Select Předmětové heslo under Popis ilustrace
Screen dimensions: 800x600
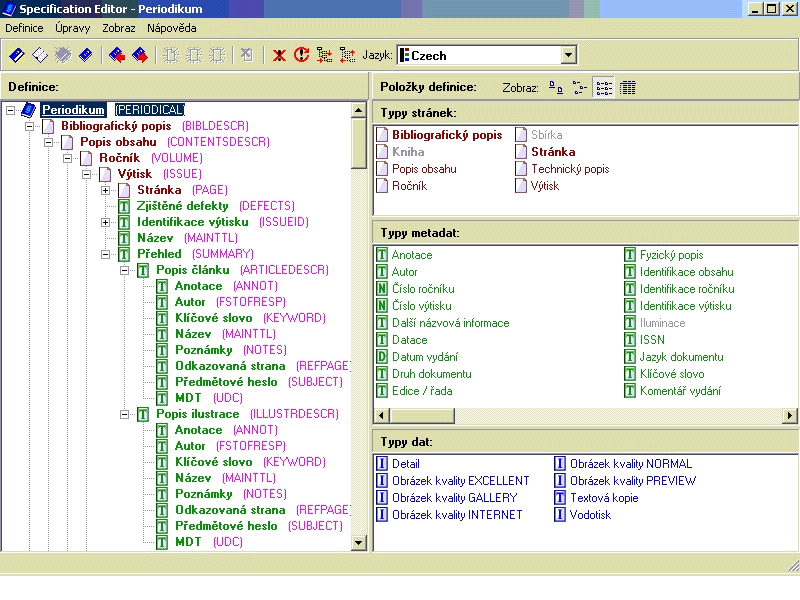pos(226,526)
